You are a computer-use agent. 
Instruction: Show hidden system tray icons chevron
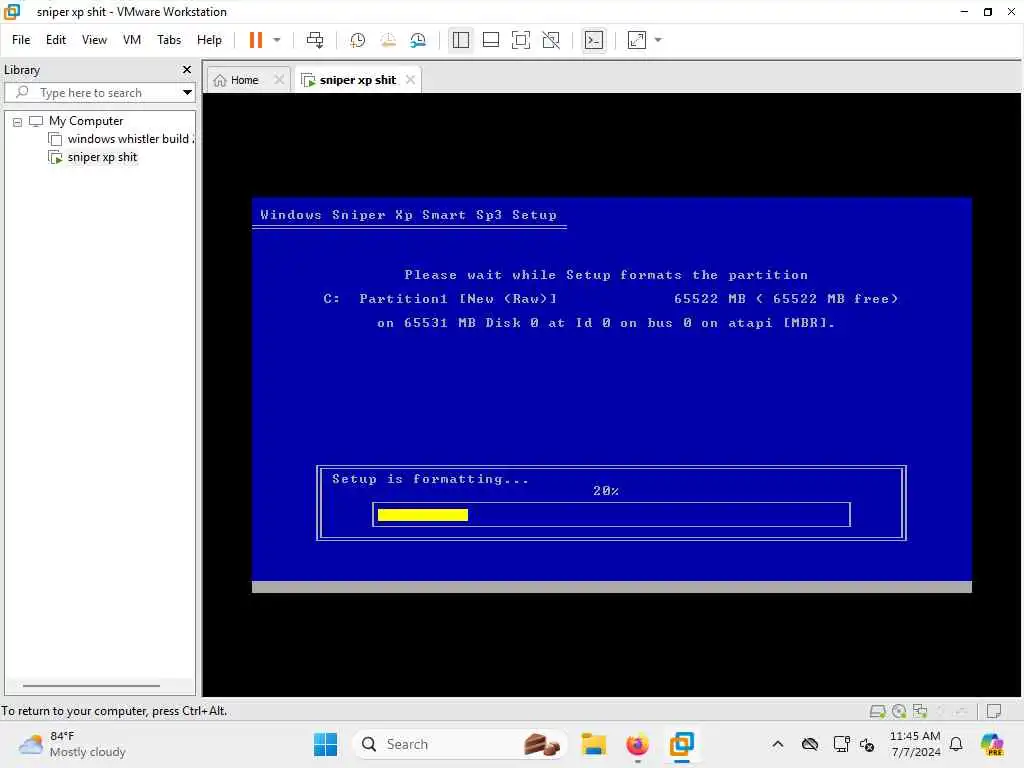(778, 744)
